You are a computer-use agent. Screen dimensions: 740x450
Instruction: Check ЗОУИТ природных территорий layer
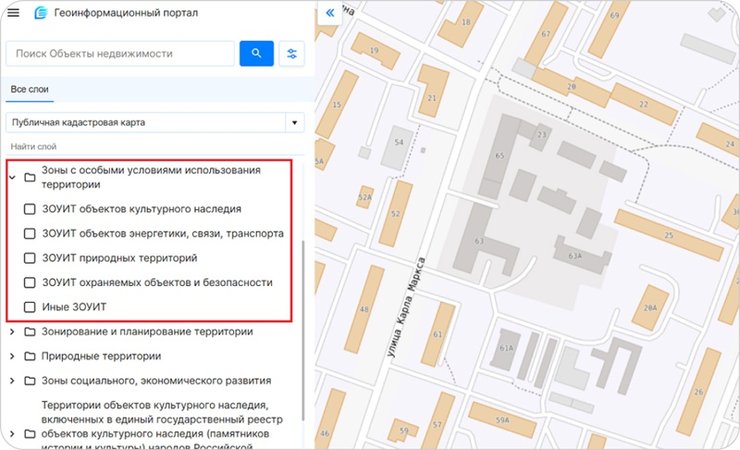coord(30,258)
